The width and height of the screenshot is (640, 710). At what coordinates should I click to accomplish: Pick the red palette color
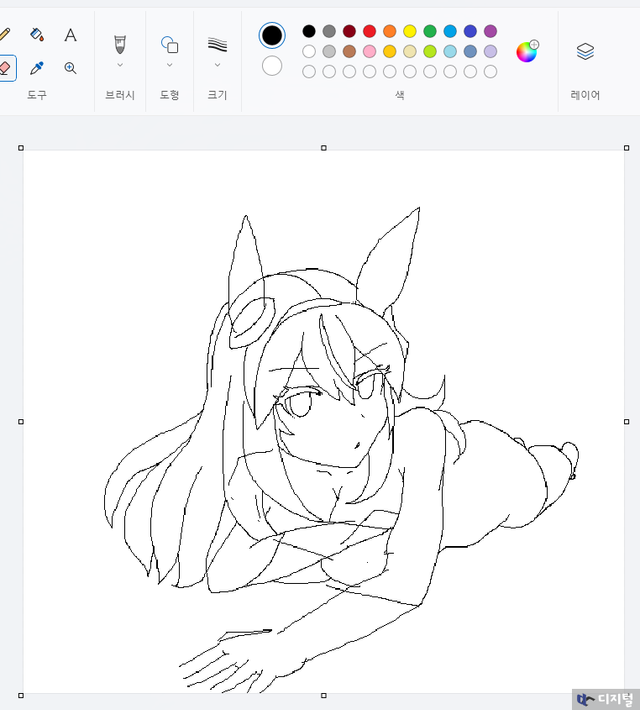370,31
